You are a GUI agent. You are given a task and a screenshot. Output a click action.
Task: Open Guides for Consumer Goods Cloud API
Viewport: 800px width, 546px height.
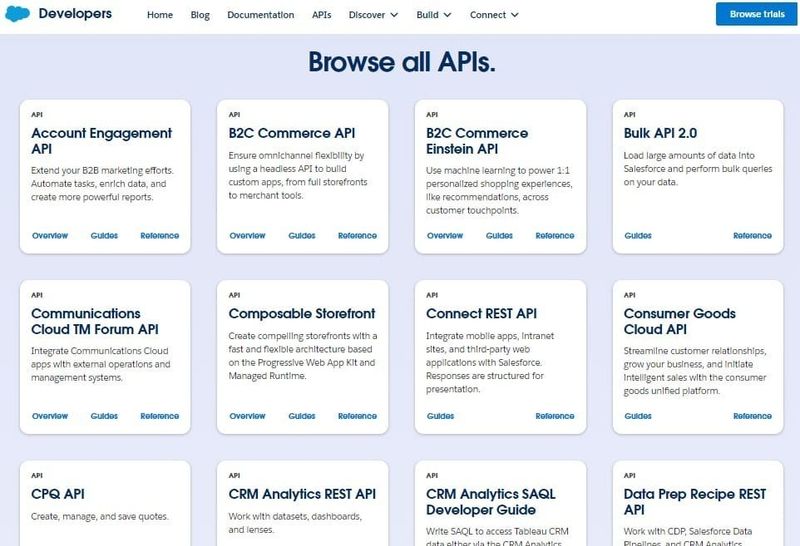(638, 416)
